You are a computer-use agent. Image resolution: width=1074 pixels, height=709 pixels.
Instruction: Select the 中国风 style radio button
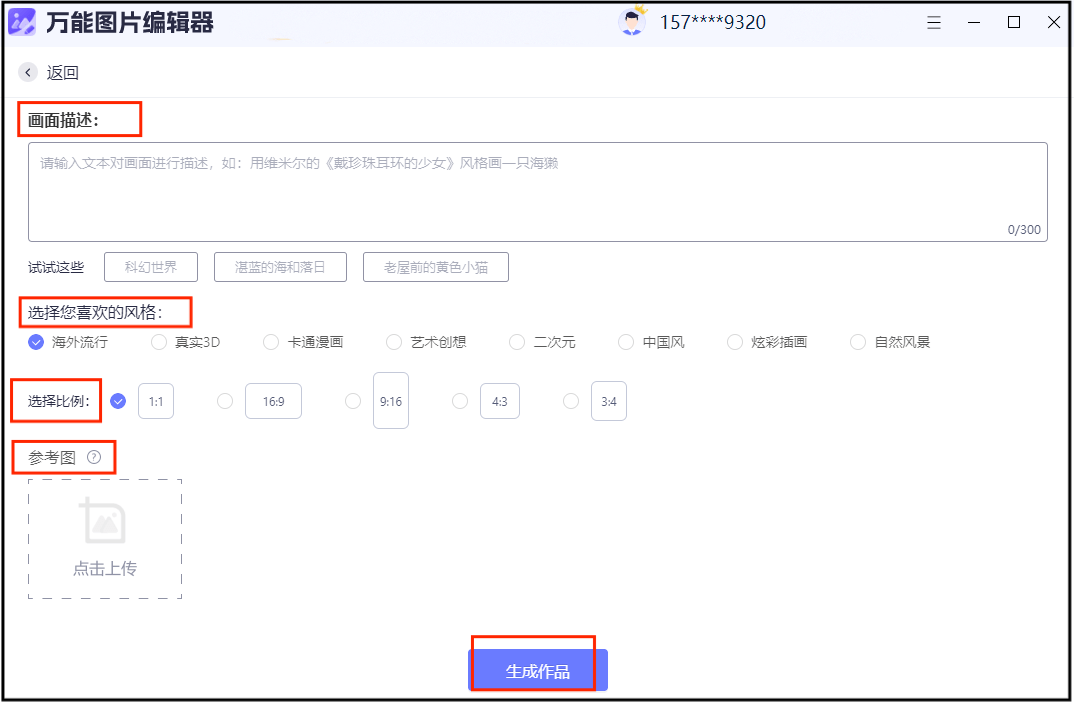coord(626,342)
